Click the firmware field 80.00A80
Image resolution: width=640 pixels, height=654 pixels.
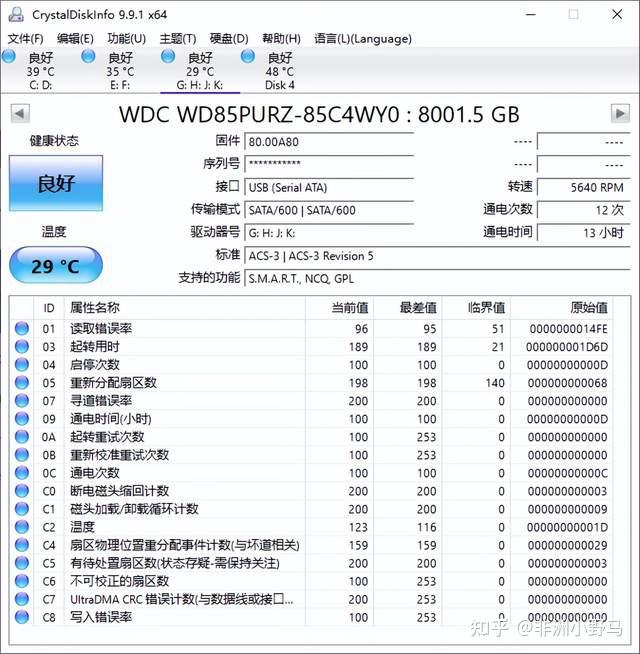329,142
